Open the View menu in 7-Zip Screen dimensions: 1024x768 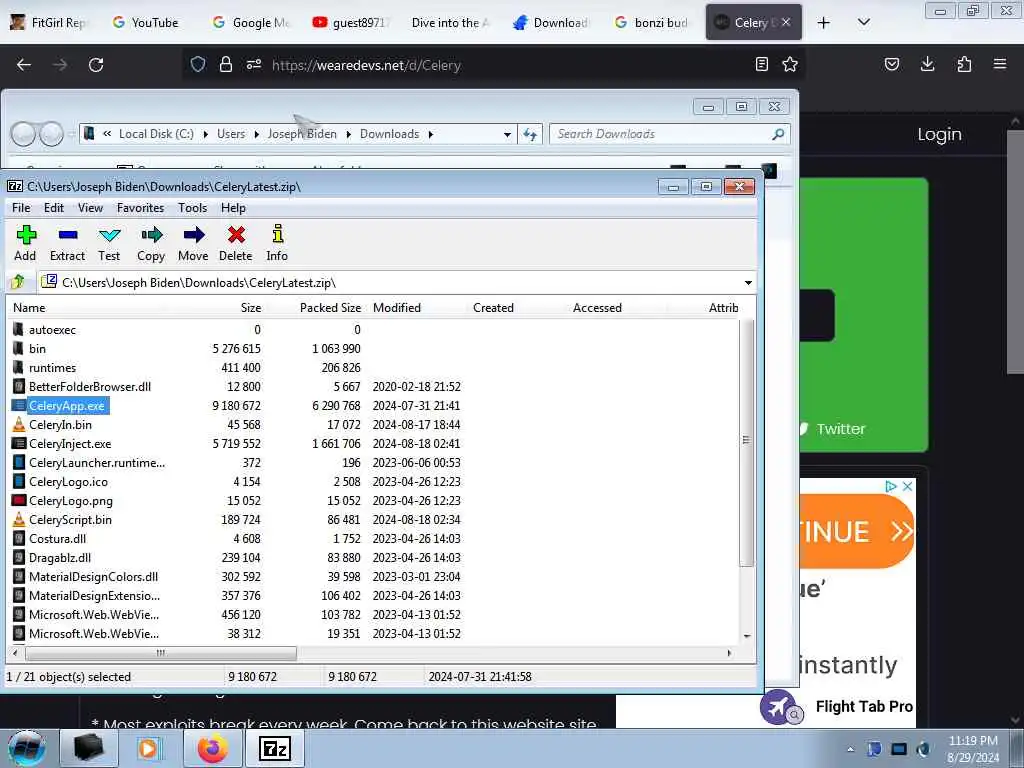point(90,208)
